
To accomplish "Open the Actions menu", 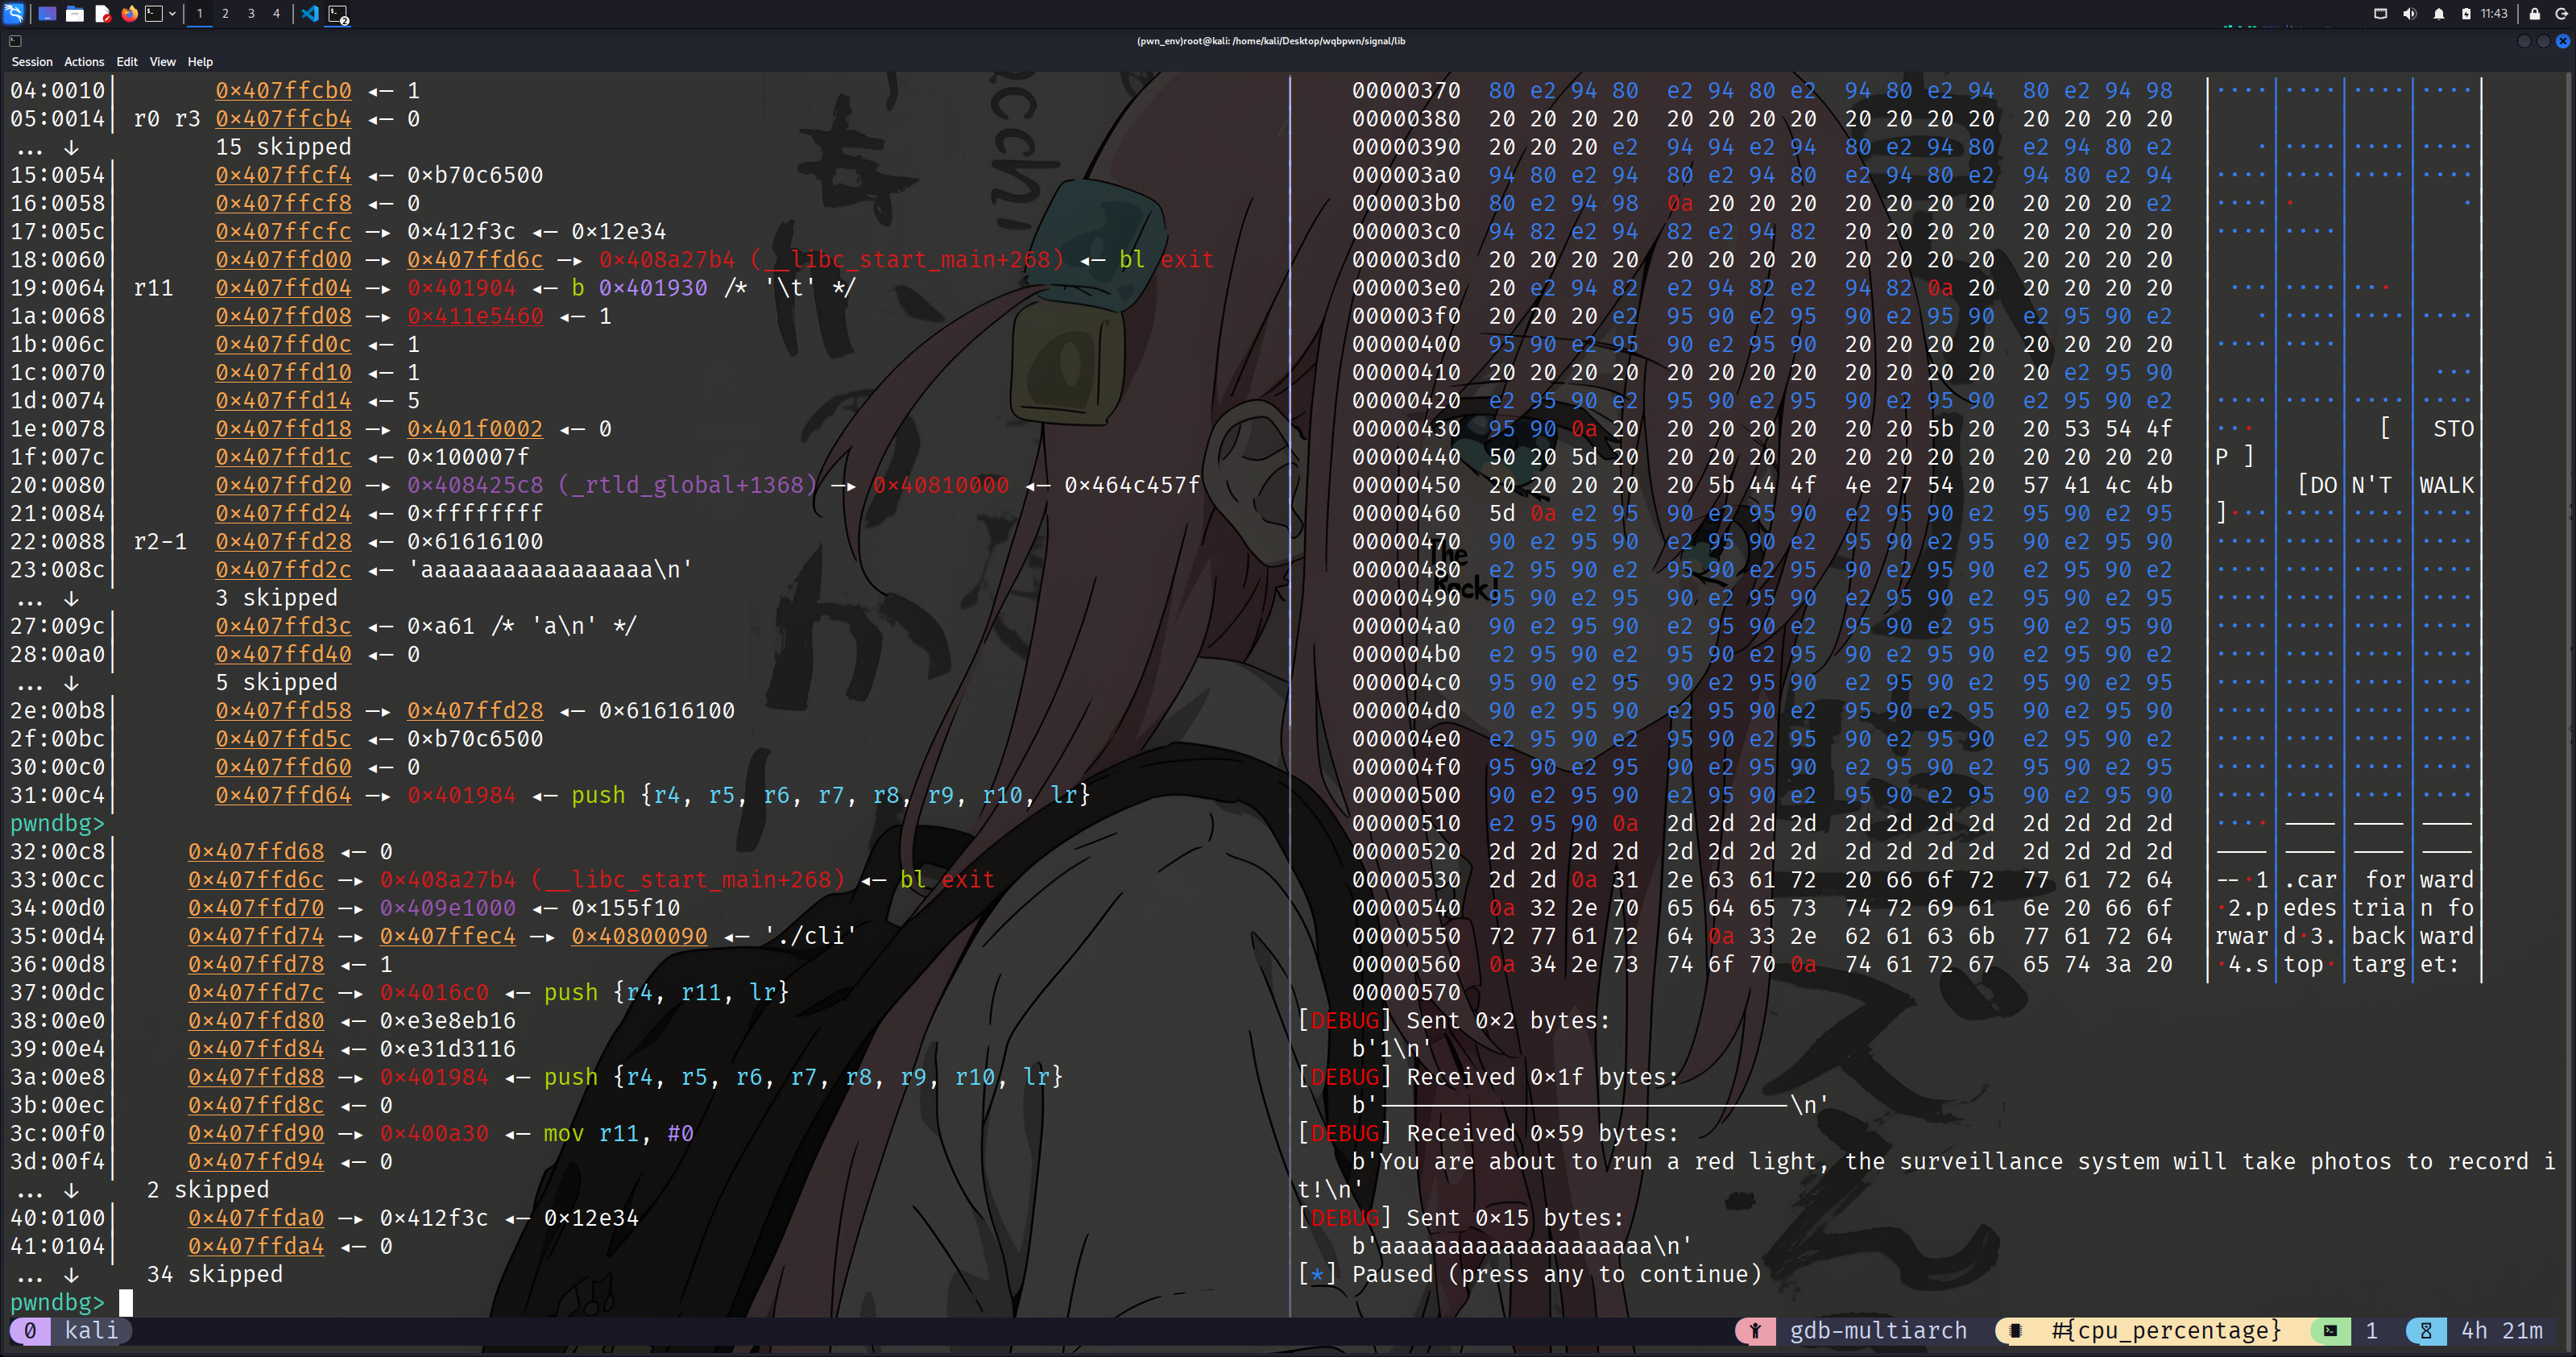I will point(84,62).
